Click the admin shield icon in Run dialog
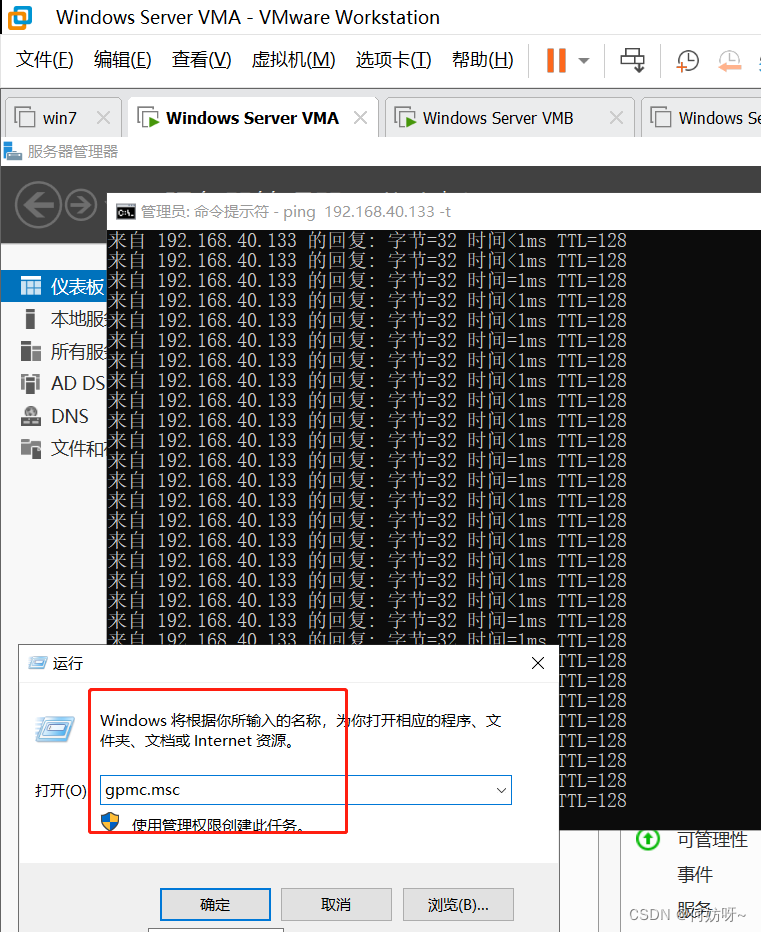 (x=110, y=822)
